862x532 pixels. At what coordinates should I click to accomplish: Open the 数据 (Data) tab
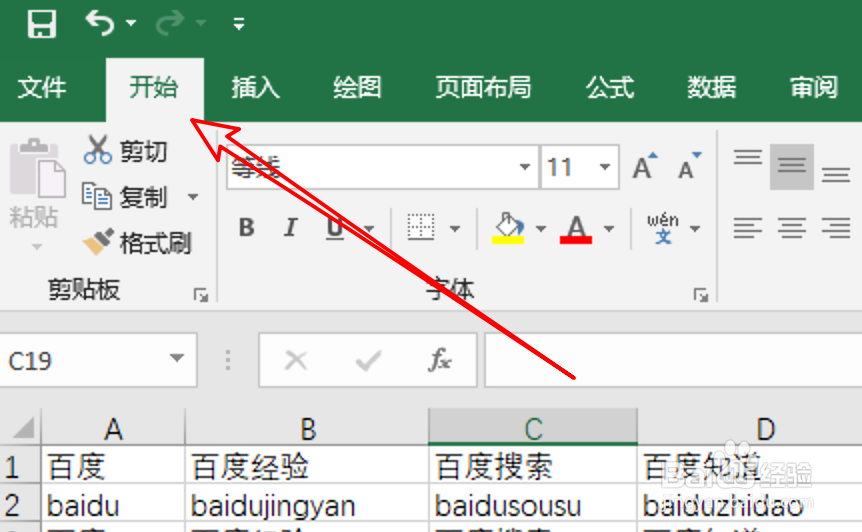click(711, 87)
